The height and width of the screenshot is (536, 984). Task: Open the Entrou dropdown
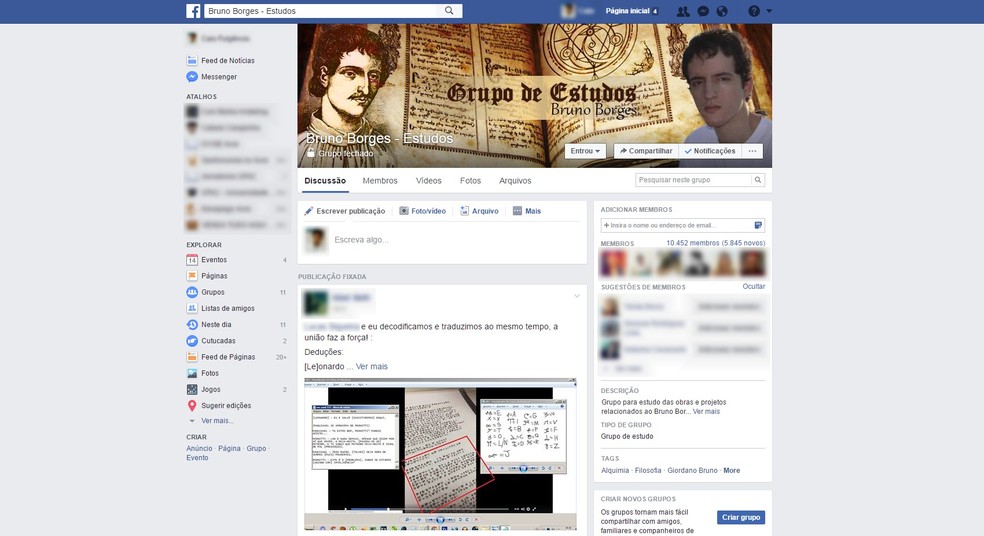(586, 151)
